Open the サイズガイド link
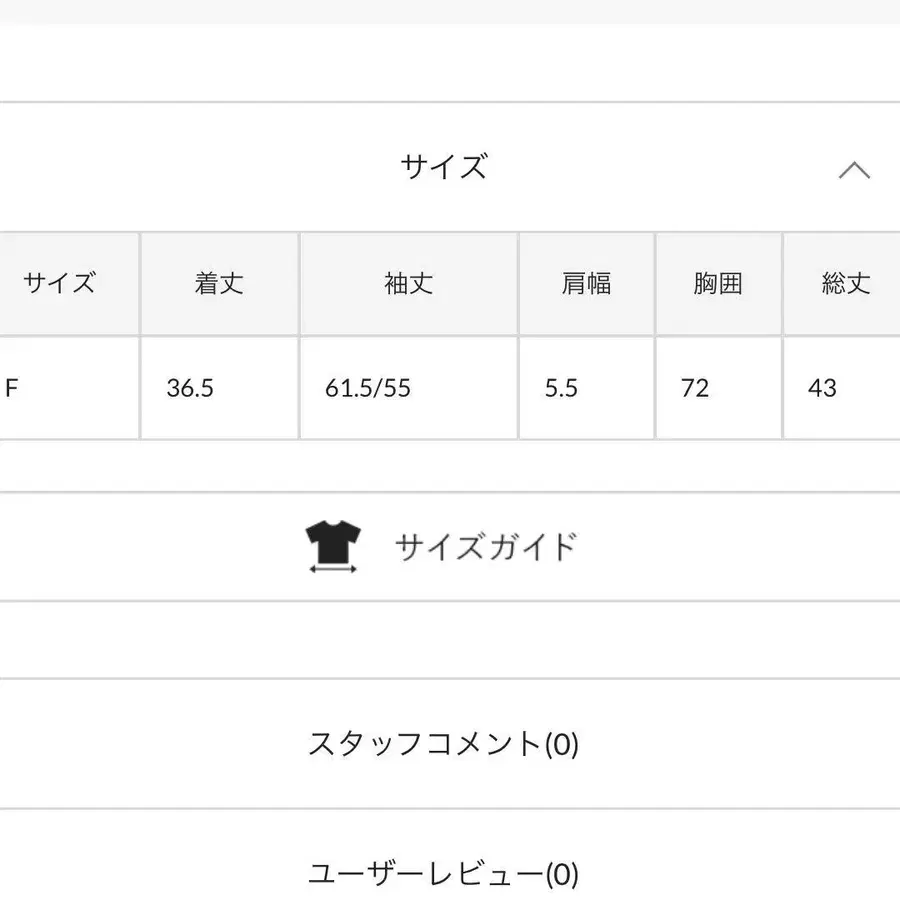 pos(486,547)
